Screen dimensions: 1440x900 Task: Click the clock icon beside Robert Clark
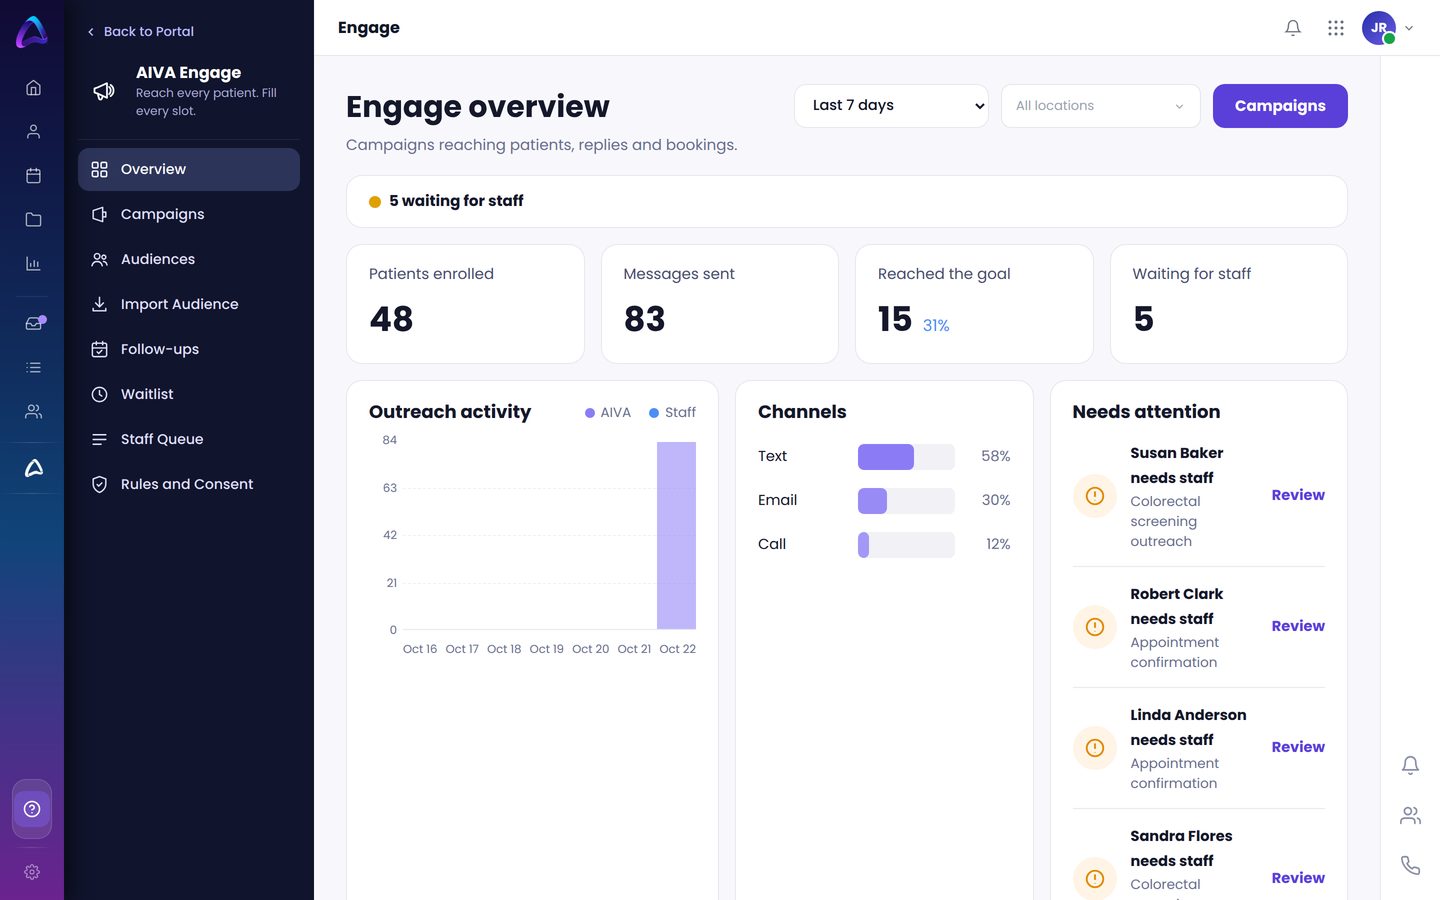(x=1095, y=627)
